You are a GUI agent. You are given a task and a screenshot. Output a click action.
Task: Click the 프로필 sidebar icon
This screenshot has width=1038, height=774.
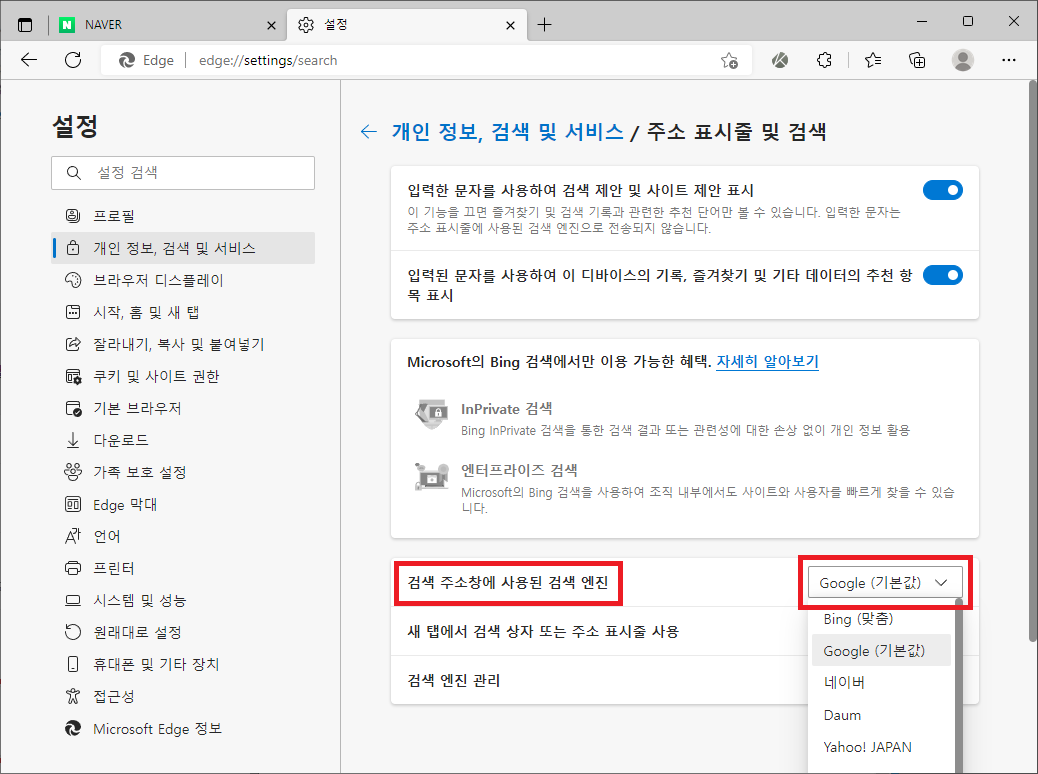(x=73, y=216)
